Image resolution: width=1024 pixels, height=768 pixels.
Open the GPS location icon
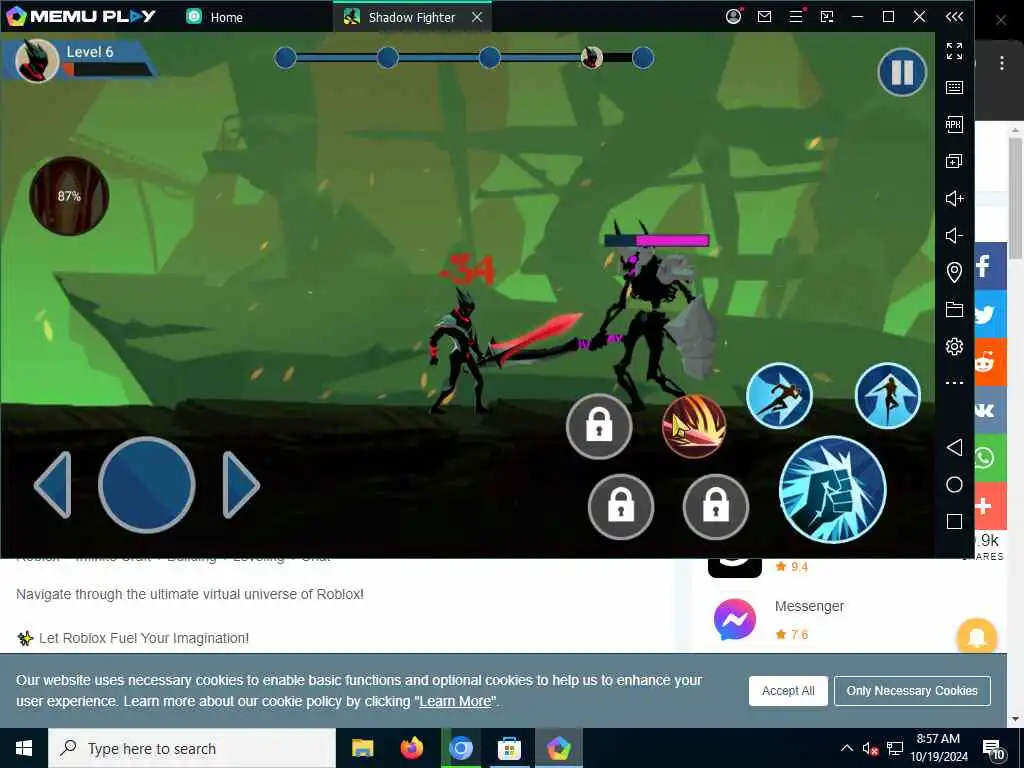(x=954, y=272)
